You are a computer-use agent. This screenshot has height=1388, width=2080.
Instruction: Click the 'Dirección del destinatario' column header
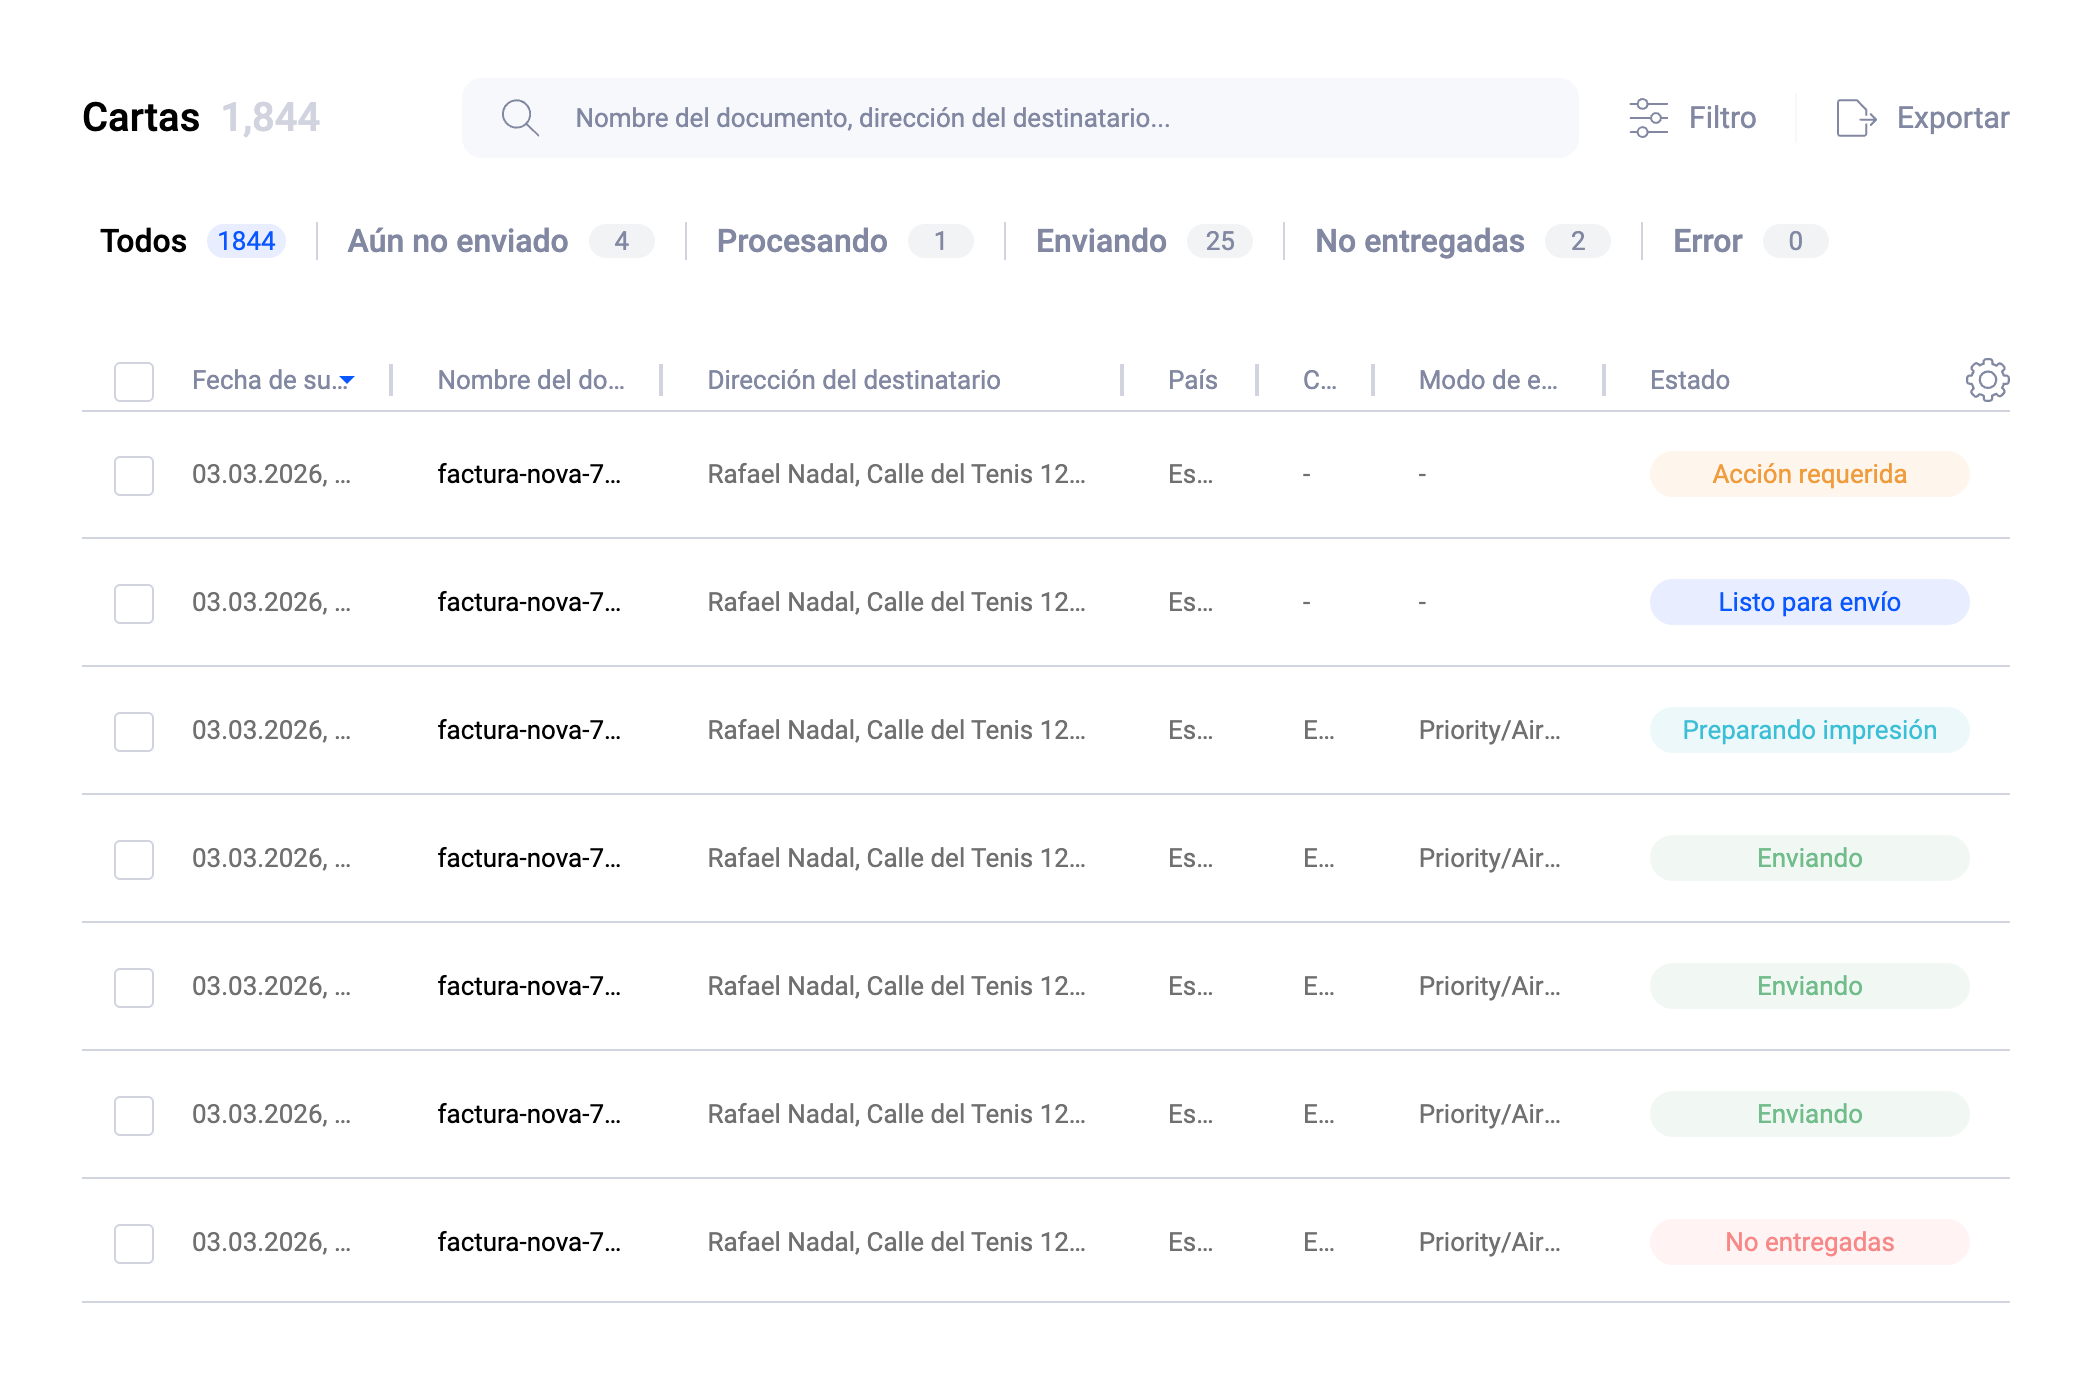(854, 380)
